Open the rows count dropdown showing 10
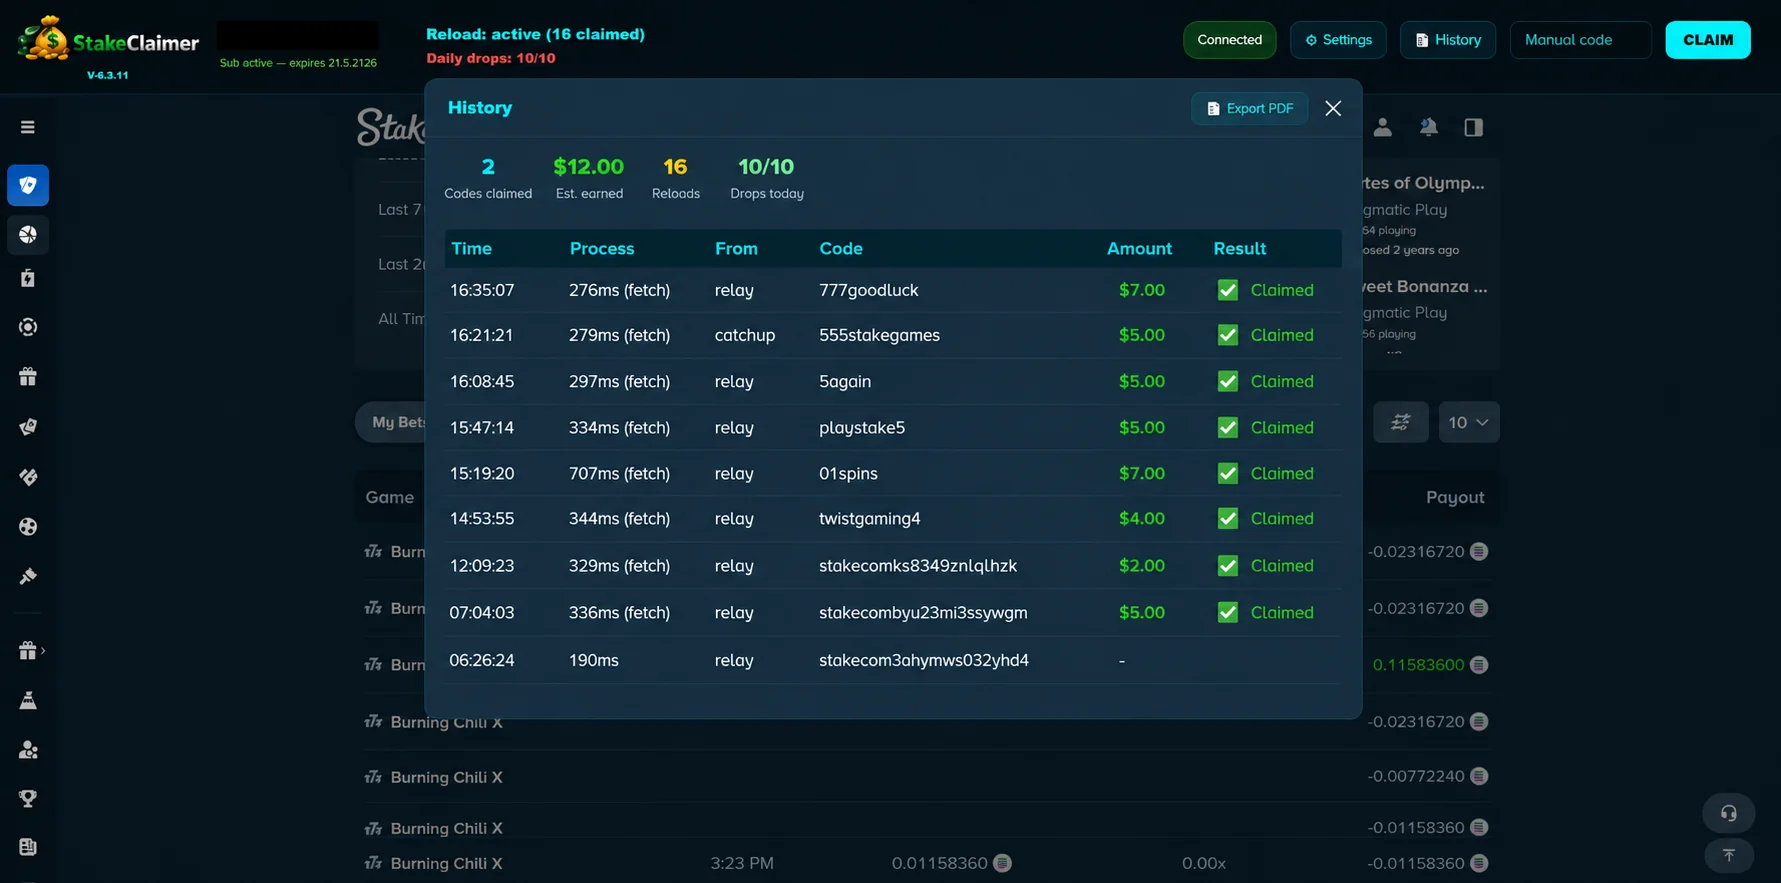 [x=1468, y=422]
